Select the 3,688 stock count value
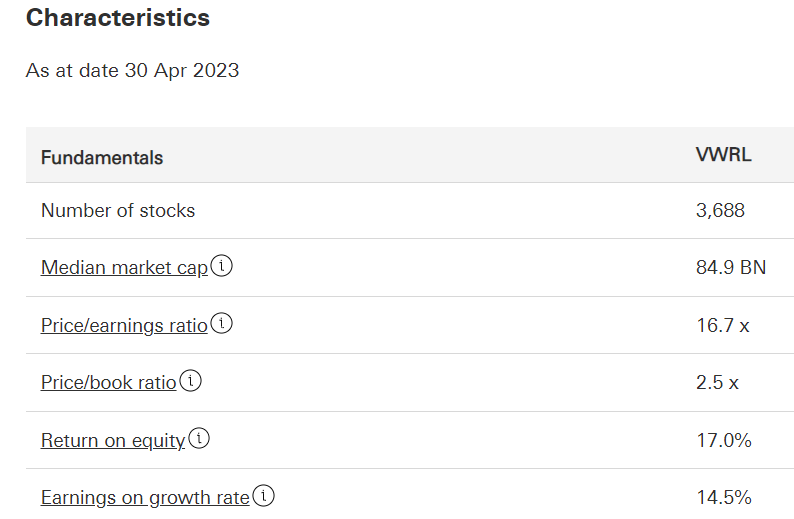 720,210
